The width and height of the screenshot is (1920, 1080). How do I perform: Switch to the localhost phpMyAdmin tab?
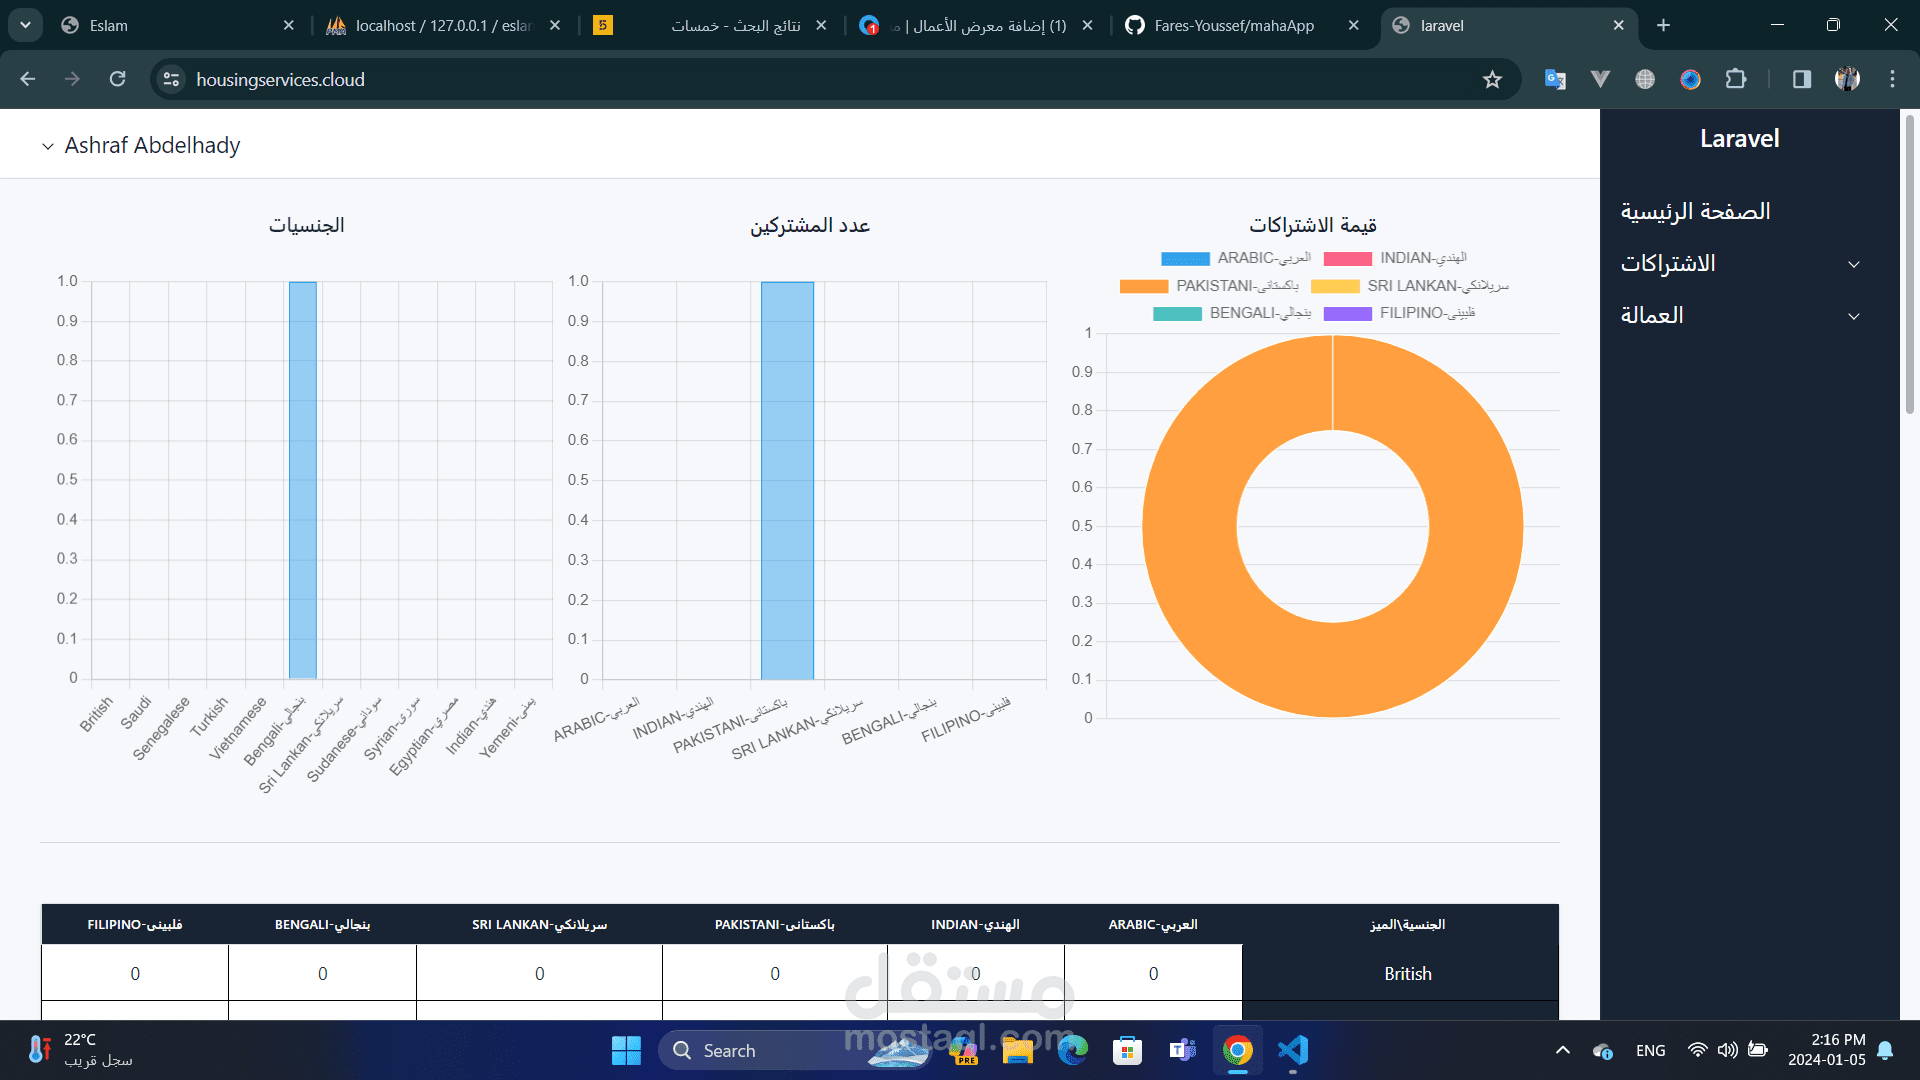coord(444,25)
